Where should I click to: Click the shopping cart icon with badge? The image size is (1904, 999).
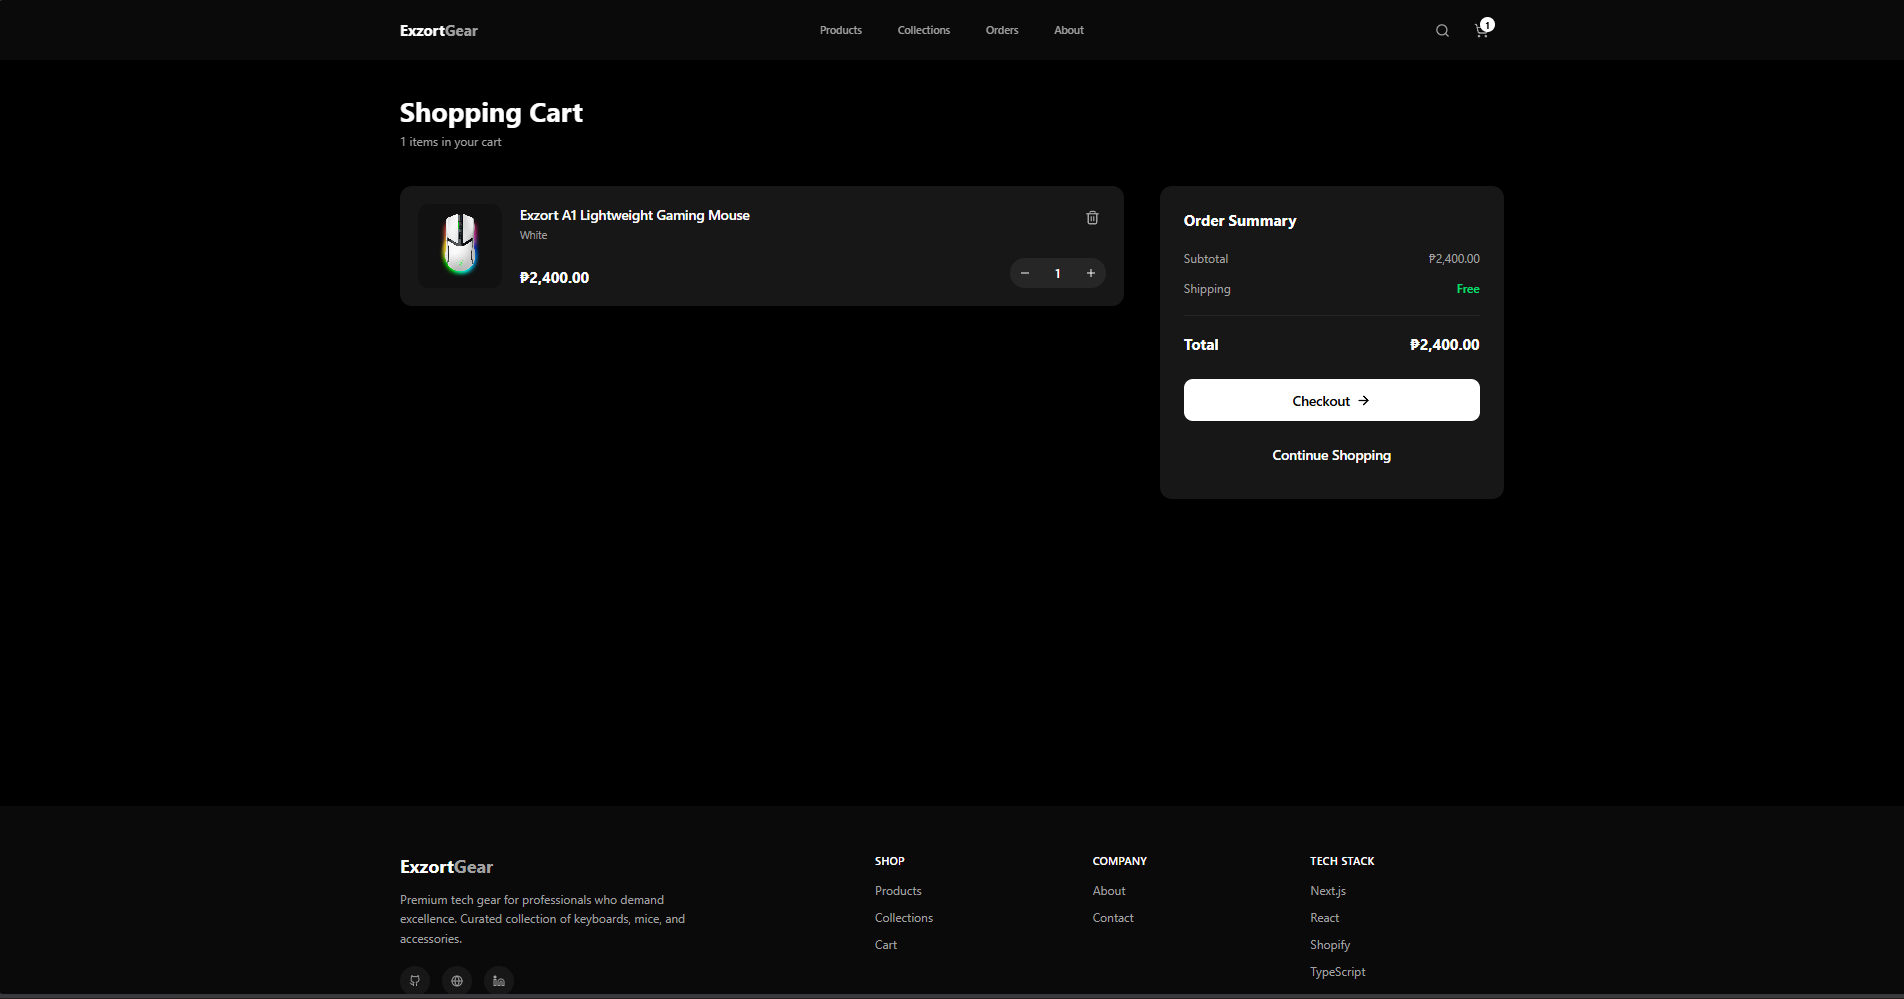[1482, 31]
